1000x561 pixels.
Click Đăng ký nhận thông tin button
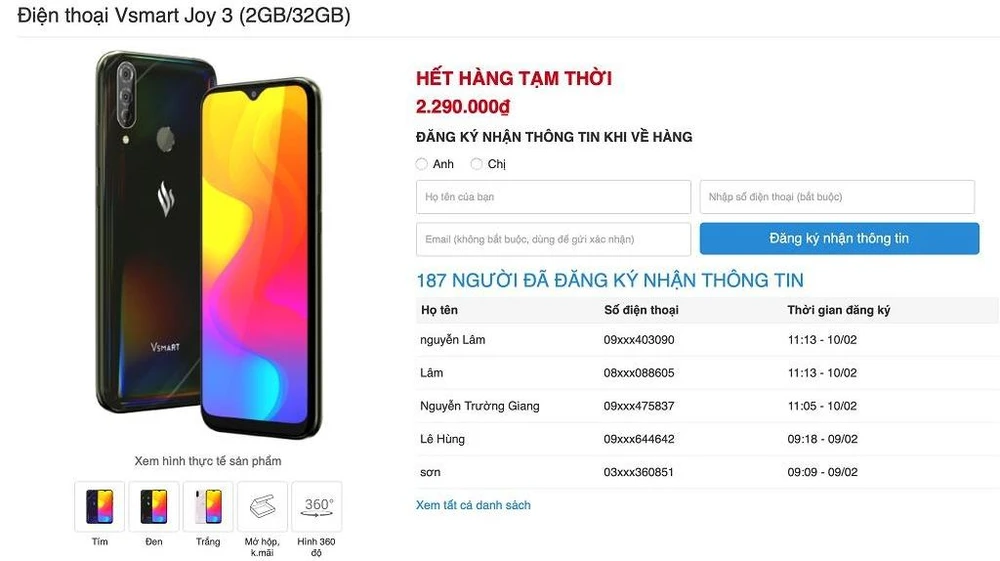[839, 238]
